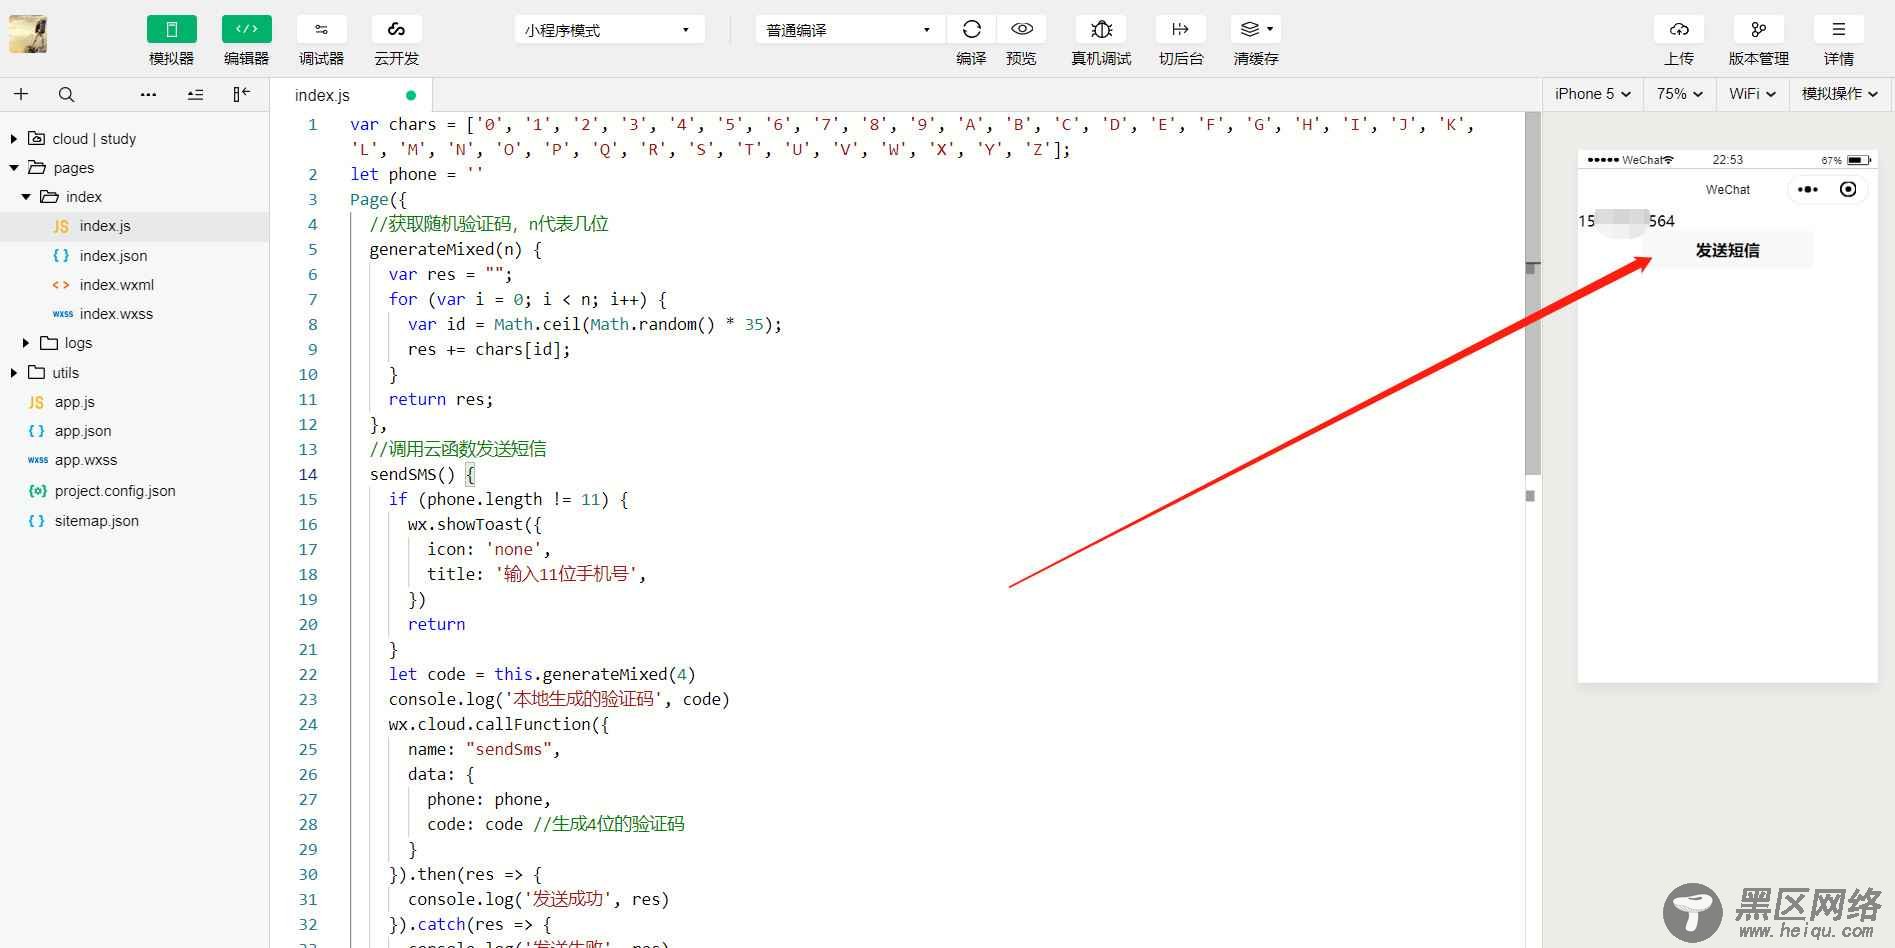The width and height of the screenshot is (1895, 948).
Task: Click the 上传 upload icon
Action: click(x=1679, y=30)
